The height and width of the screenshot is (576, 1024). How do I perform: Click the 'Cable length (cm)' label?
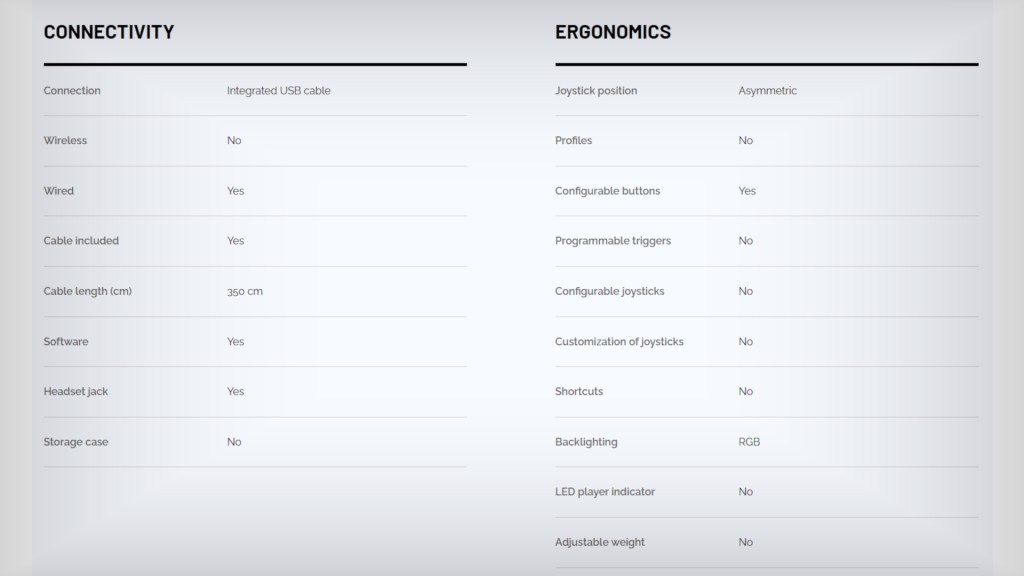pos(87,291)
